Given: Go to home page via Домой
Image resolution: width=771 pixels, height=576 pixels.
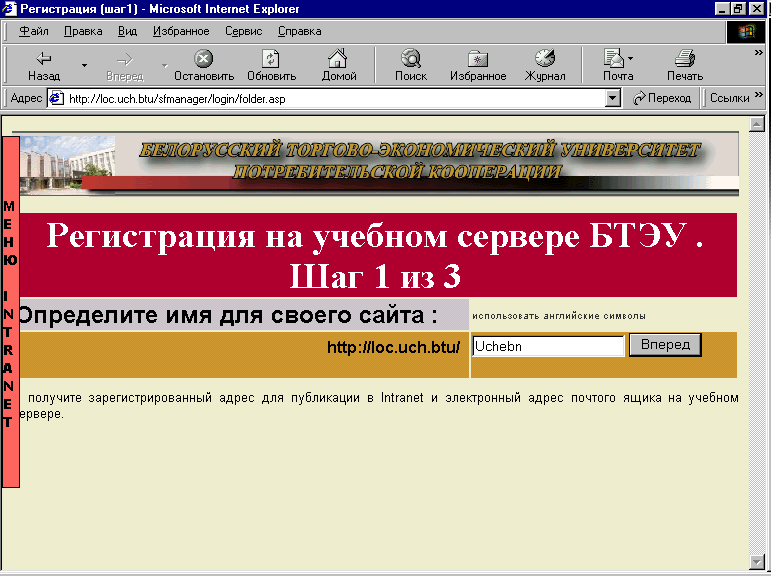Looking at the screenshot, I should (x=339, y=65).
